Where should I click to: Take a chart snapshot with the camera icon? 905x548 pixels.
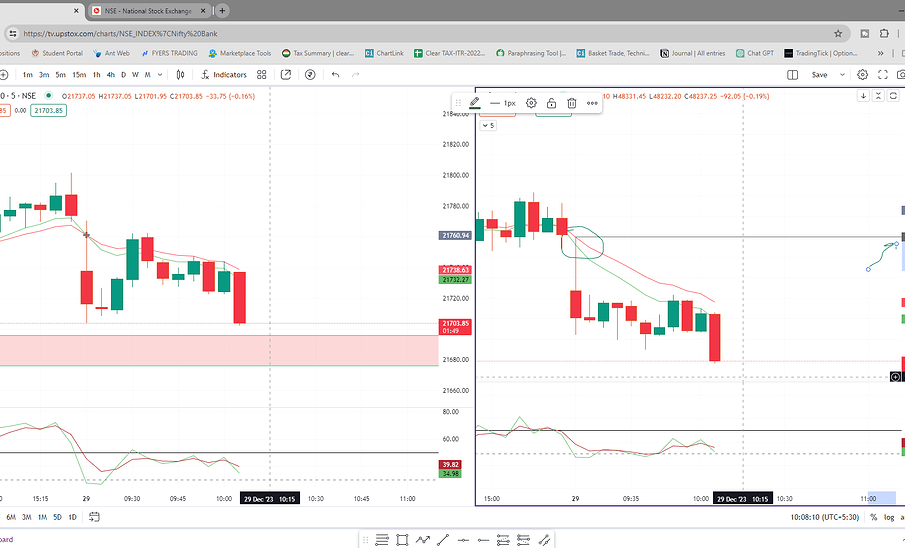click(900, 74)
